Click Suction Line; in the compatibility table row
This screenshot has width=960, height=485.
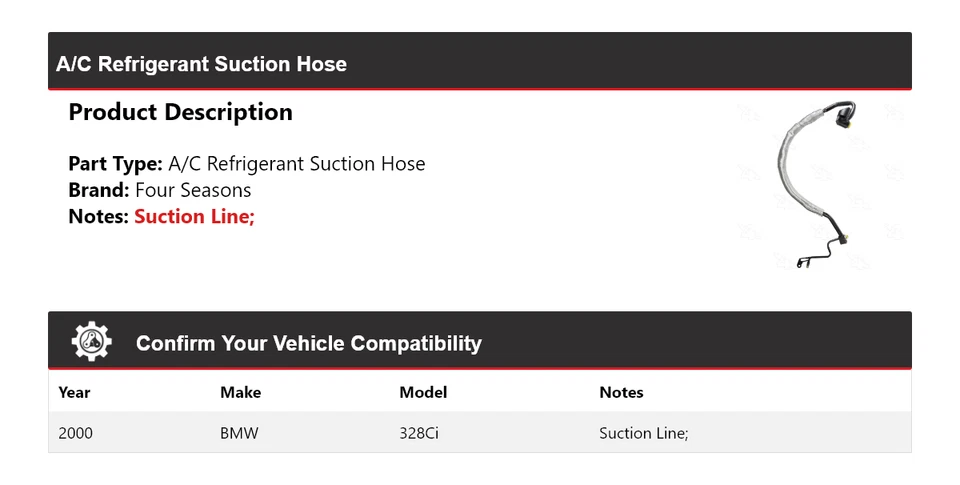point(643,433)
